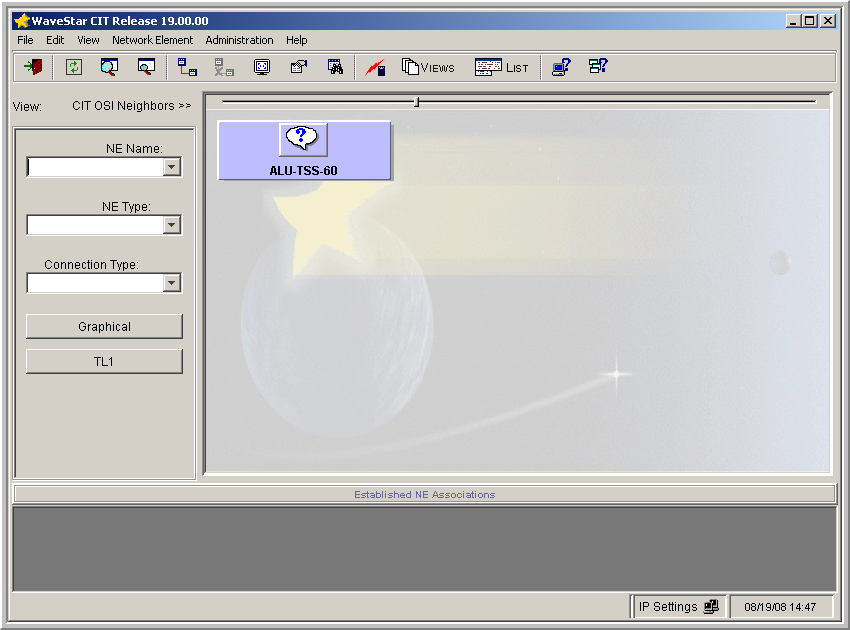Click the NE Name input field
The image size is (850, 630).
95,167
